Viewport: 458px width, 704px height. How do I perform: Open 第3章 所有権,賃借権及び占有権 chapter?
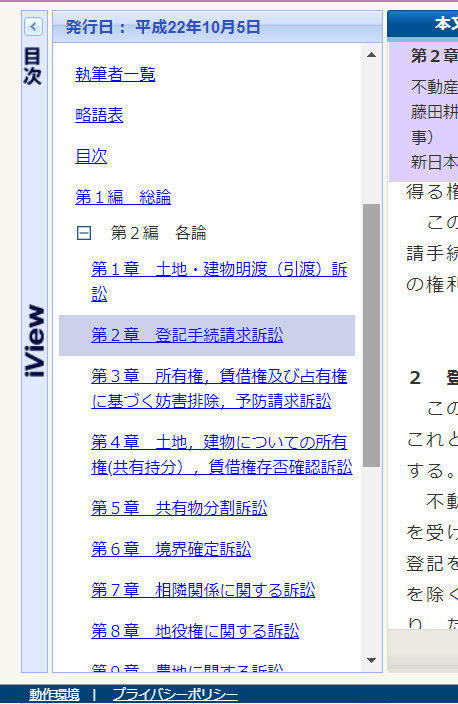[x=219, y=388]
